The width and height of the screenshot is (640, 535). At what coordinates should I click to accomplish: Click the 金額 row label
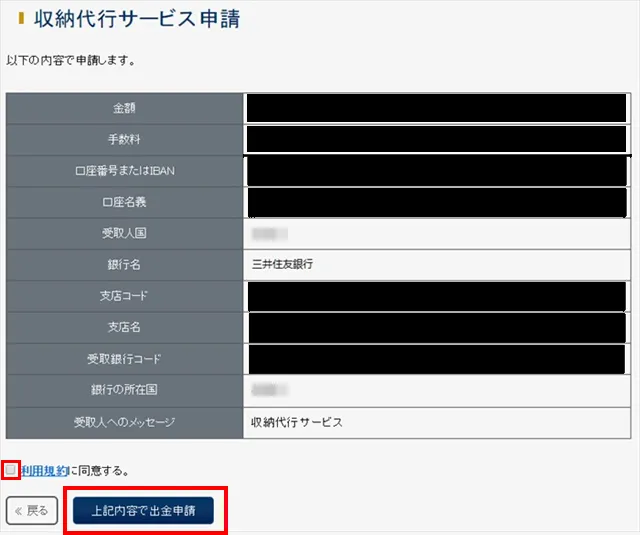click(125, 108)
